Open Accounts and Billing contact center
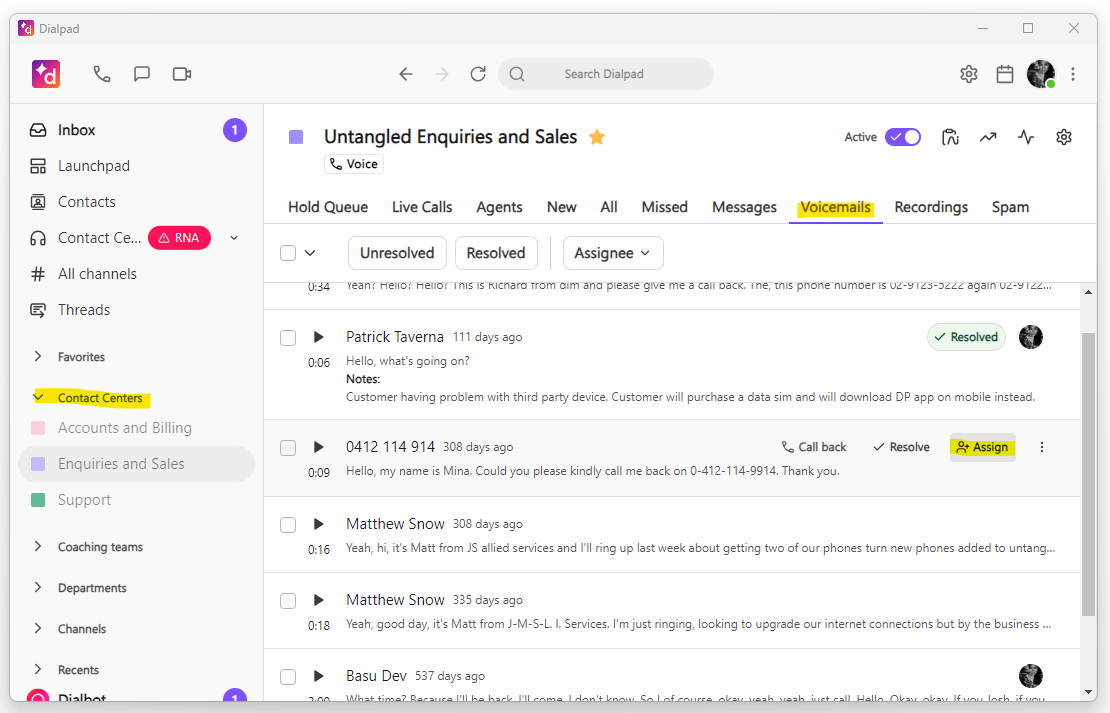The image size is (1110, 713). coord(137,428)
